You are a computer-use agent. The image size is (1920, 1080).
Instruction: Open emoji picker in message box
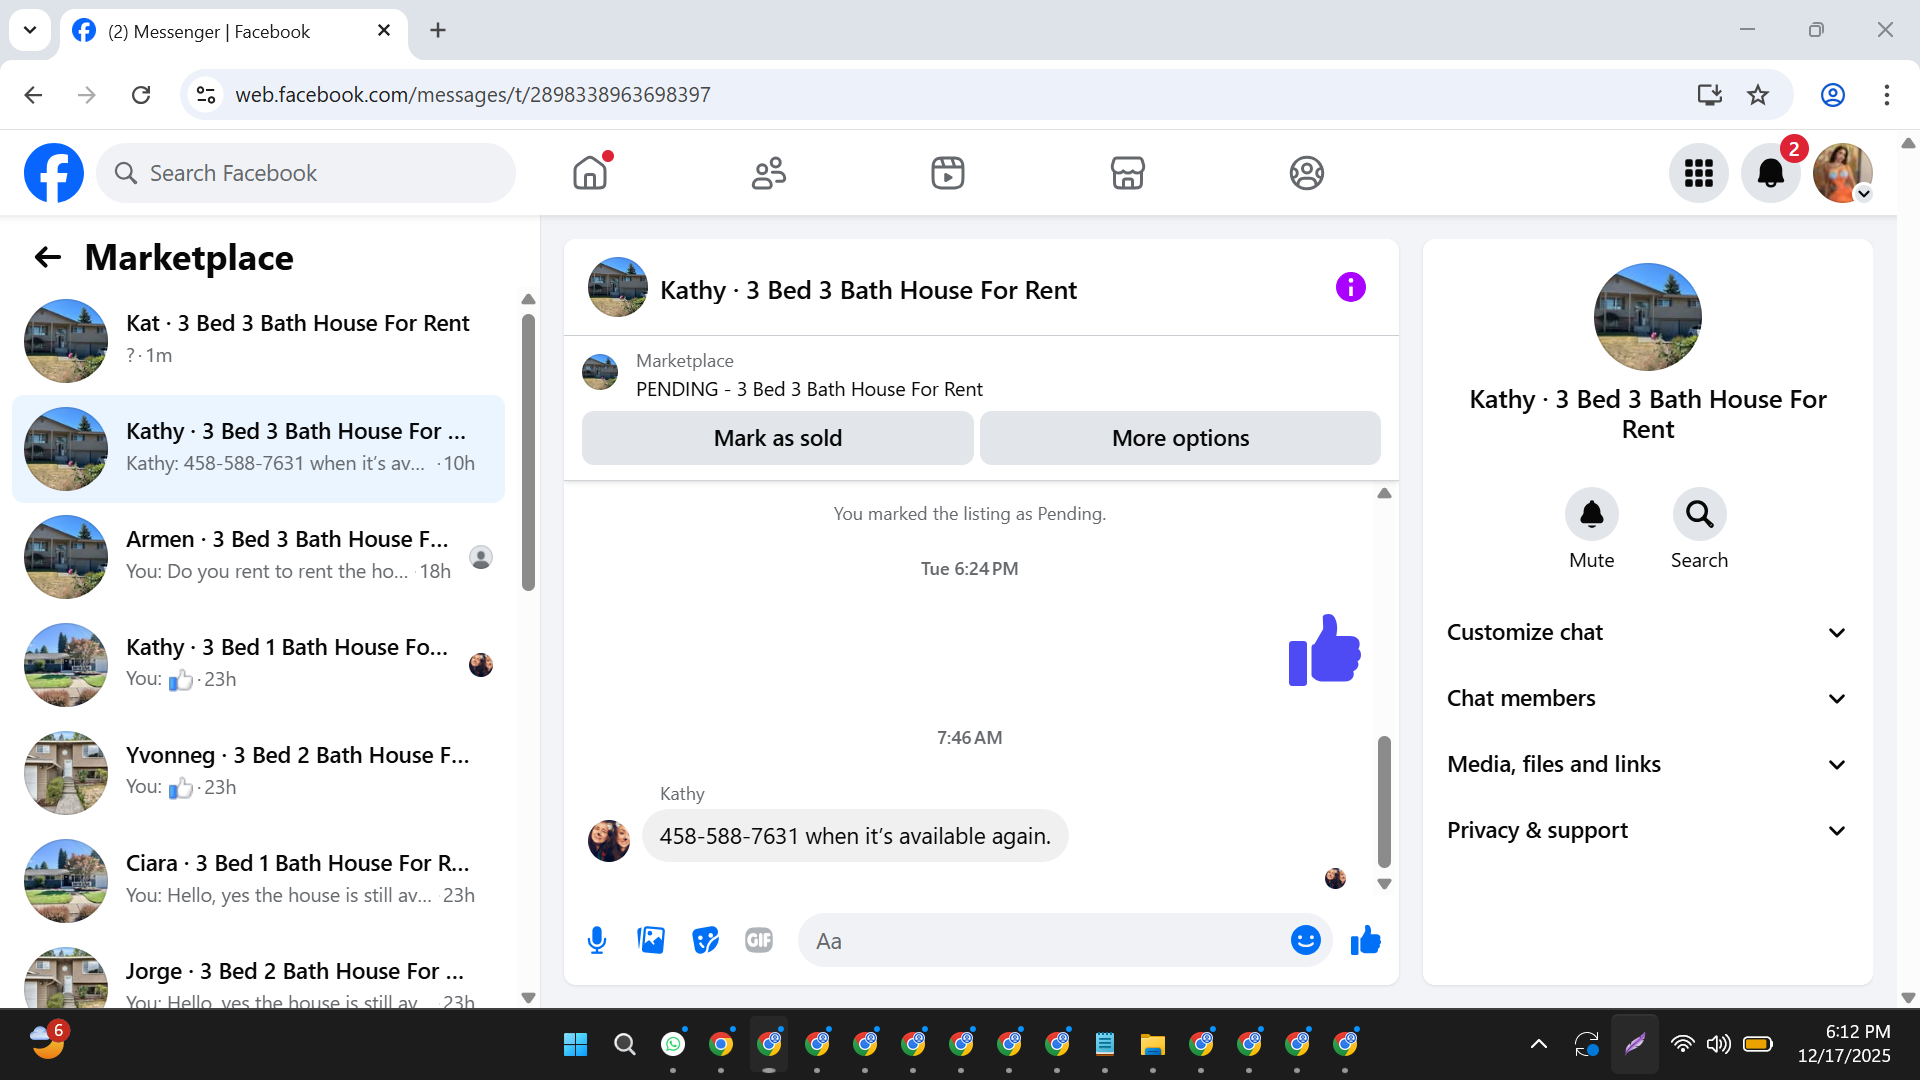tap(1305, 940)
